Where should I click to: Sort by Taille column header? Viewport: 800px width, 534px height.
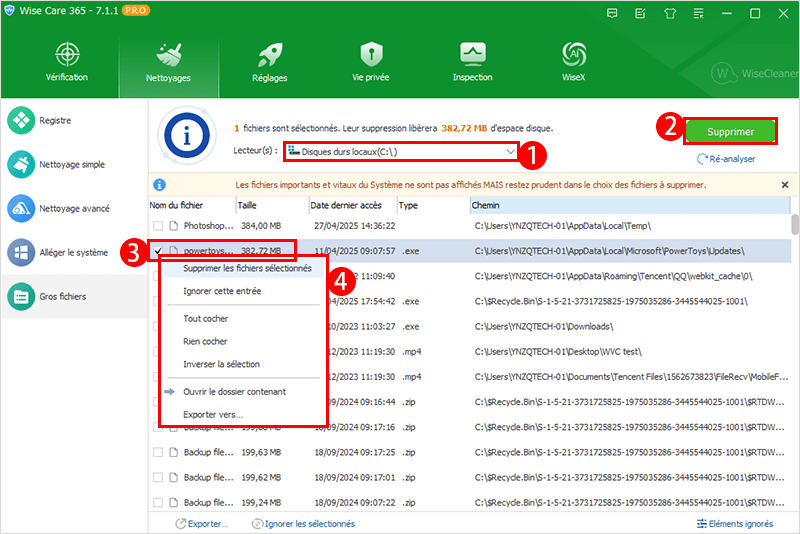point(272,205)
